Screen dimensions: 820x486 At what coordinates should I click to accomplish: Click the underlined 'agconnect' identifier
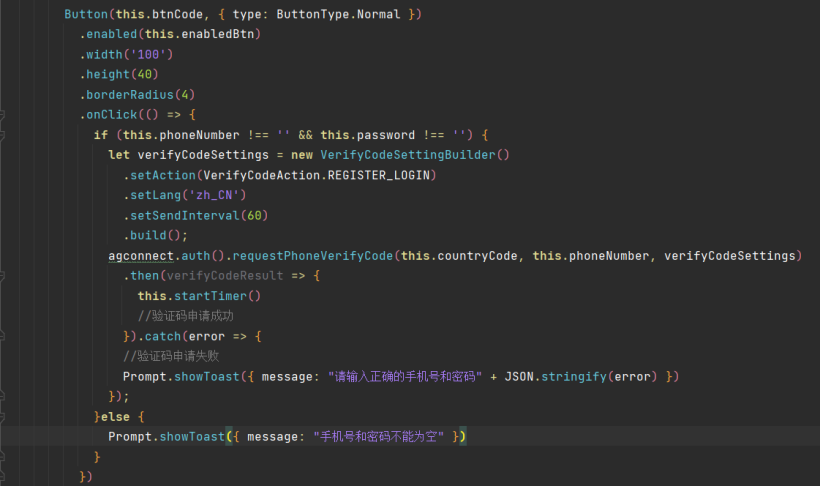[x=141, y=256]
